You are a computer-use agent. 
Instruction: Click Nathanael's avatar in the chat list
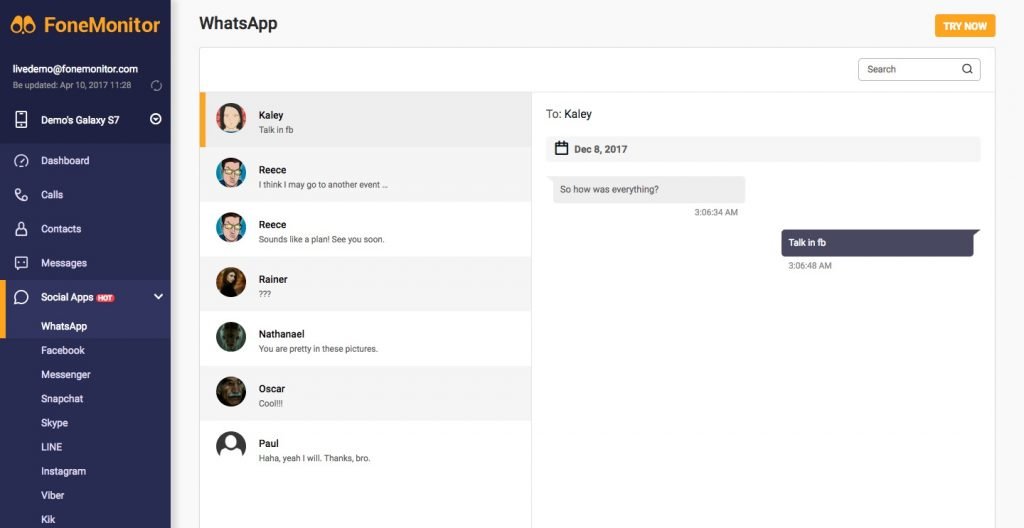pyautogui.click(x=231, y=337)
